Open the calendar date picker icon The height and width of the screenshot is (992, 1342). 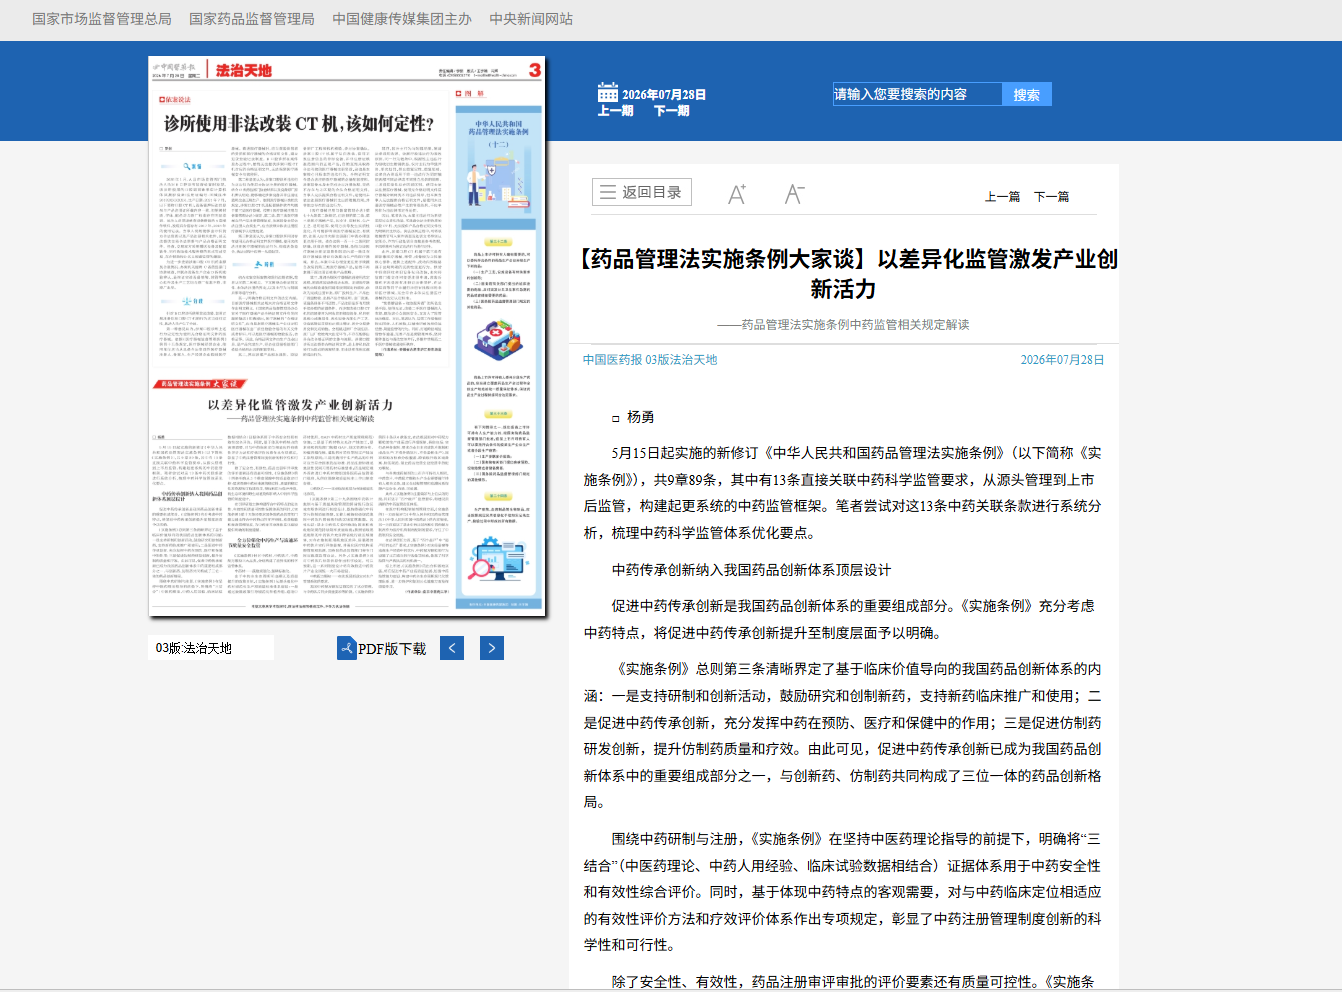(608, 93)
